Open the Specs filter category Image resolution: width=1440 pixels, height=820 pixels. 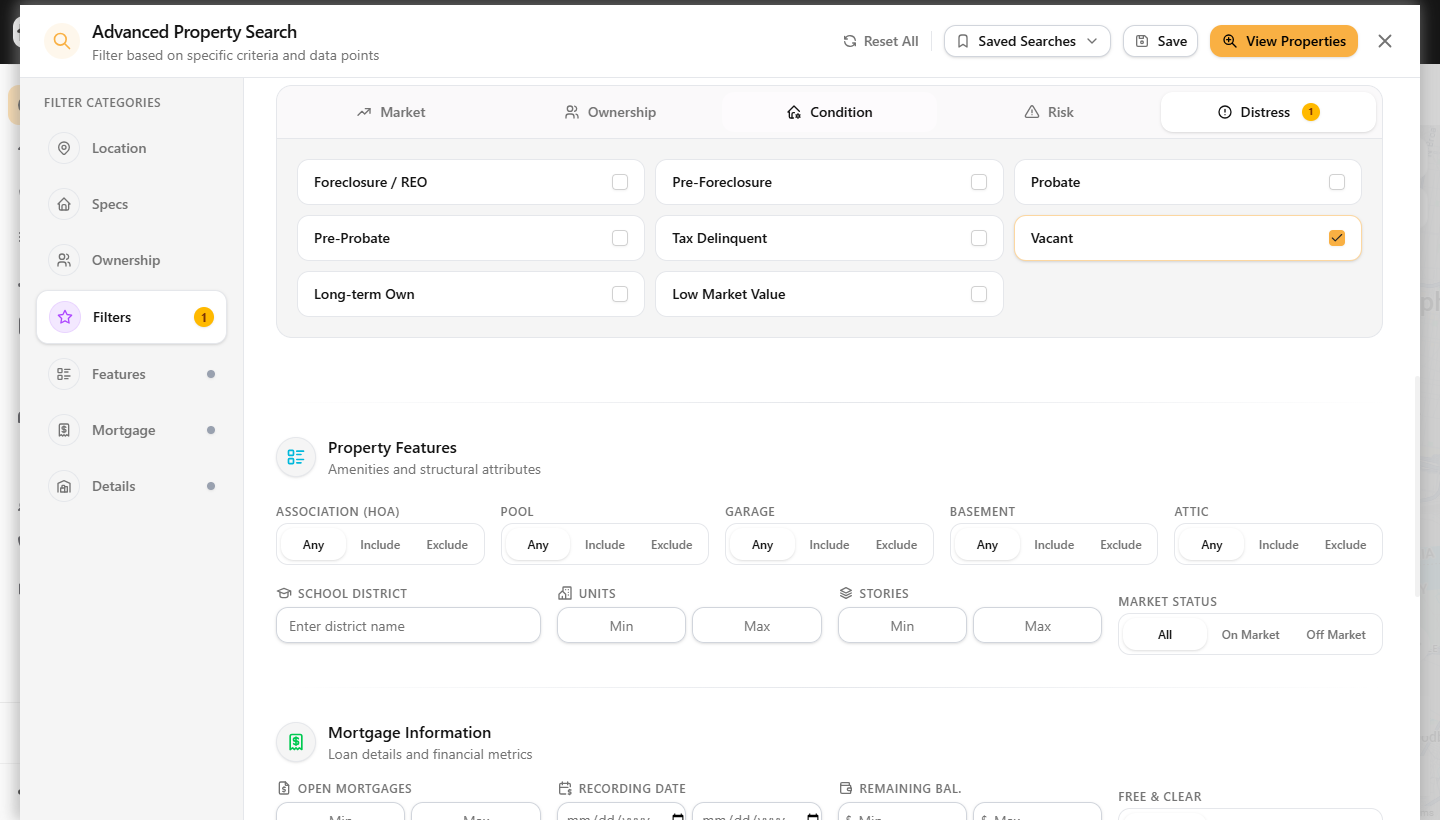[132, 204]
